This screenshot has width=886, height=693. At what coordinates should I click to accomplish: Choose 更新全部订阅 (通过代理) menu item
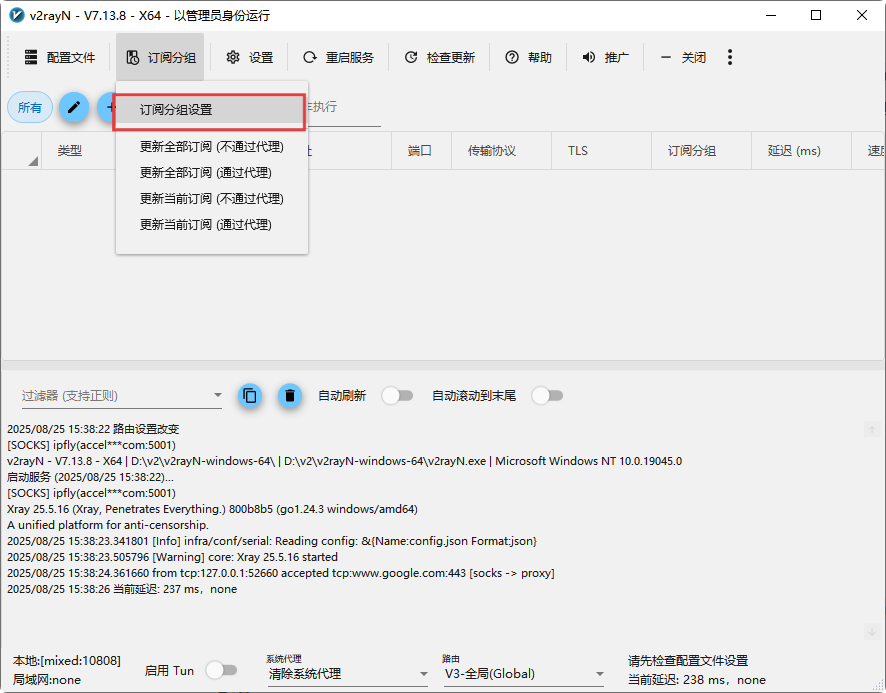(x=206, y=173)
